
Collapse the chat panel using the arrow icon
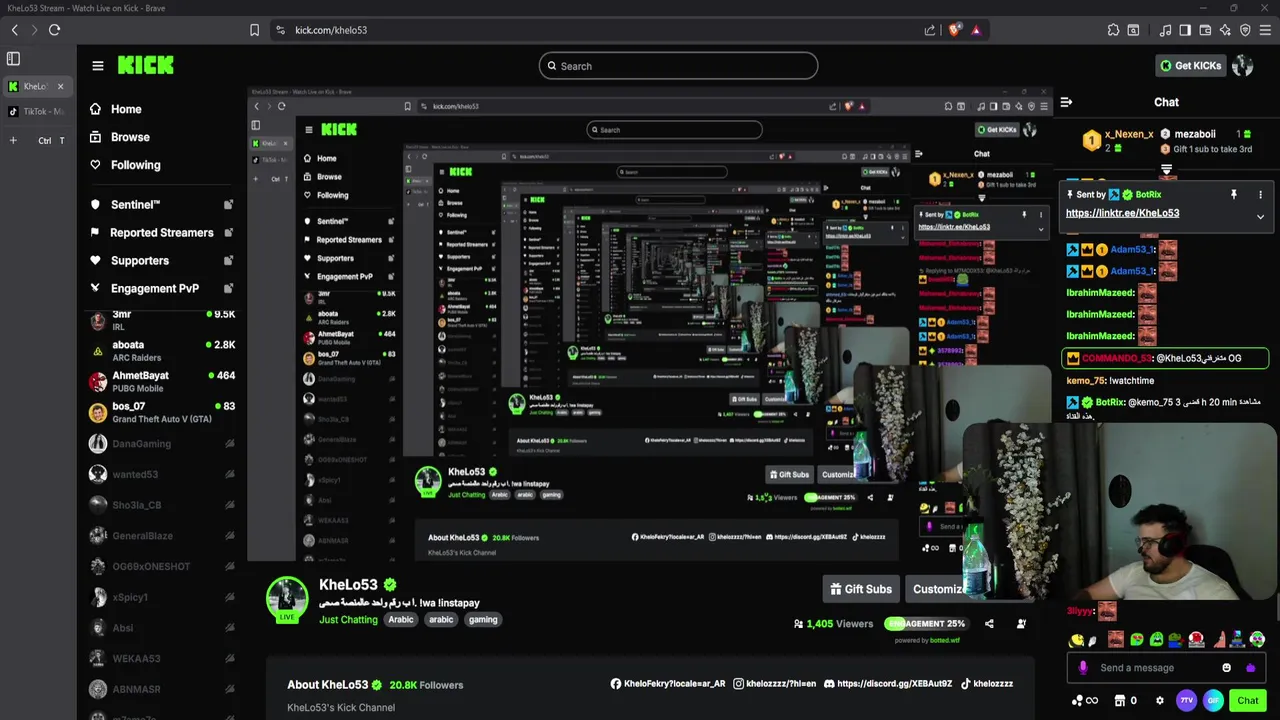point(1066,102)
